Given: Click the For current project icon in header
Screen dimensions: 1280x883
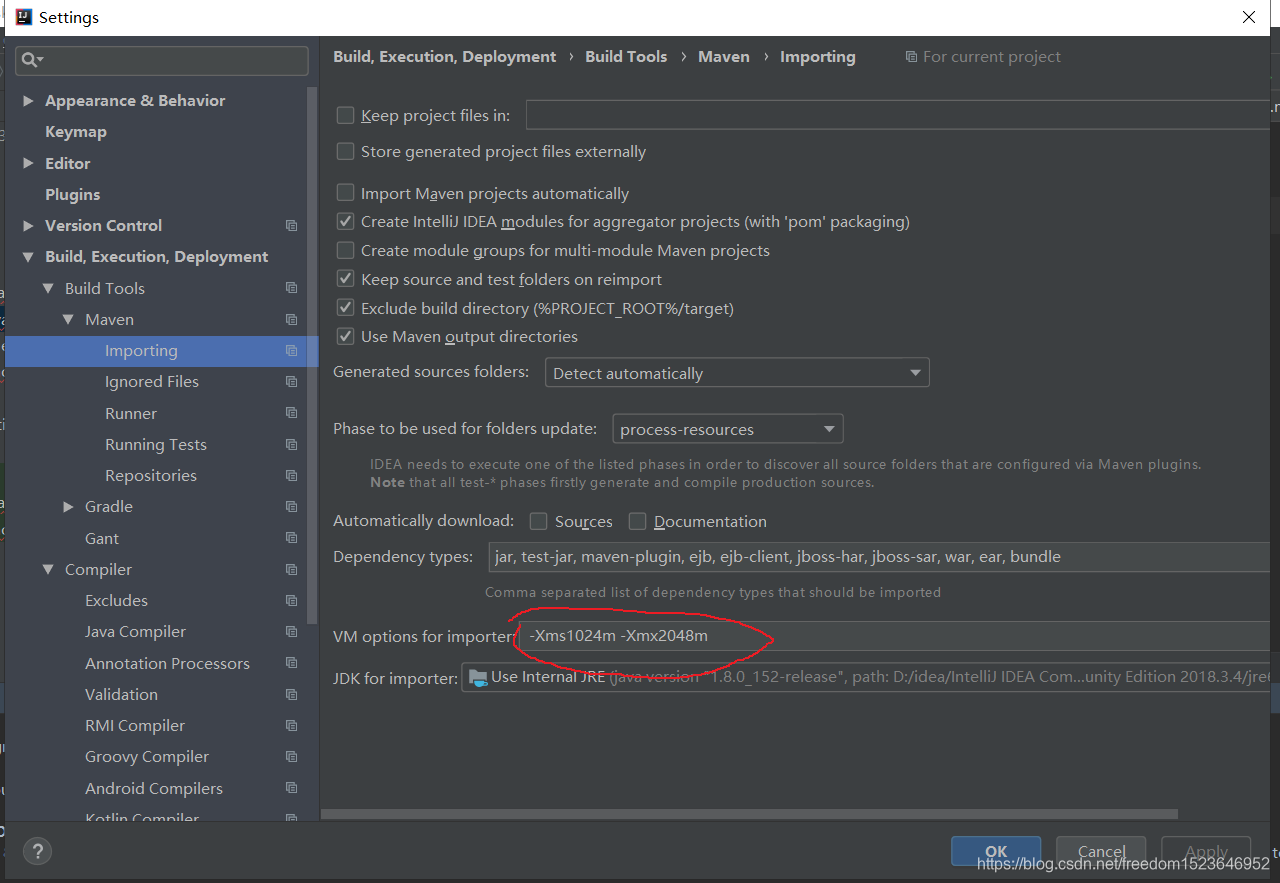Looking at the screenshot, I should [911, 57].
